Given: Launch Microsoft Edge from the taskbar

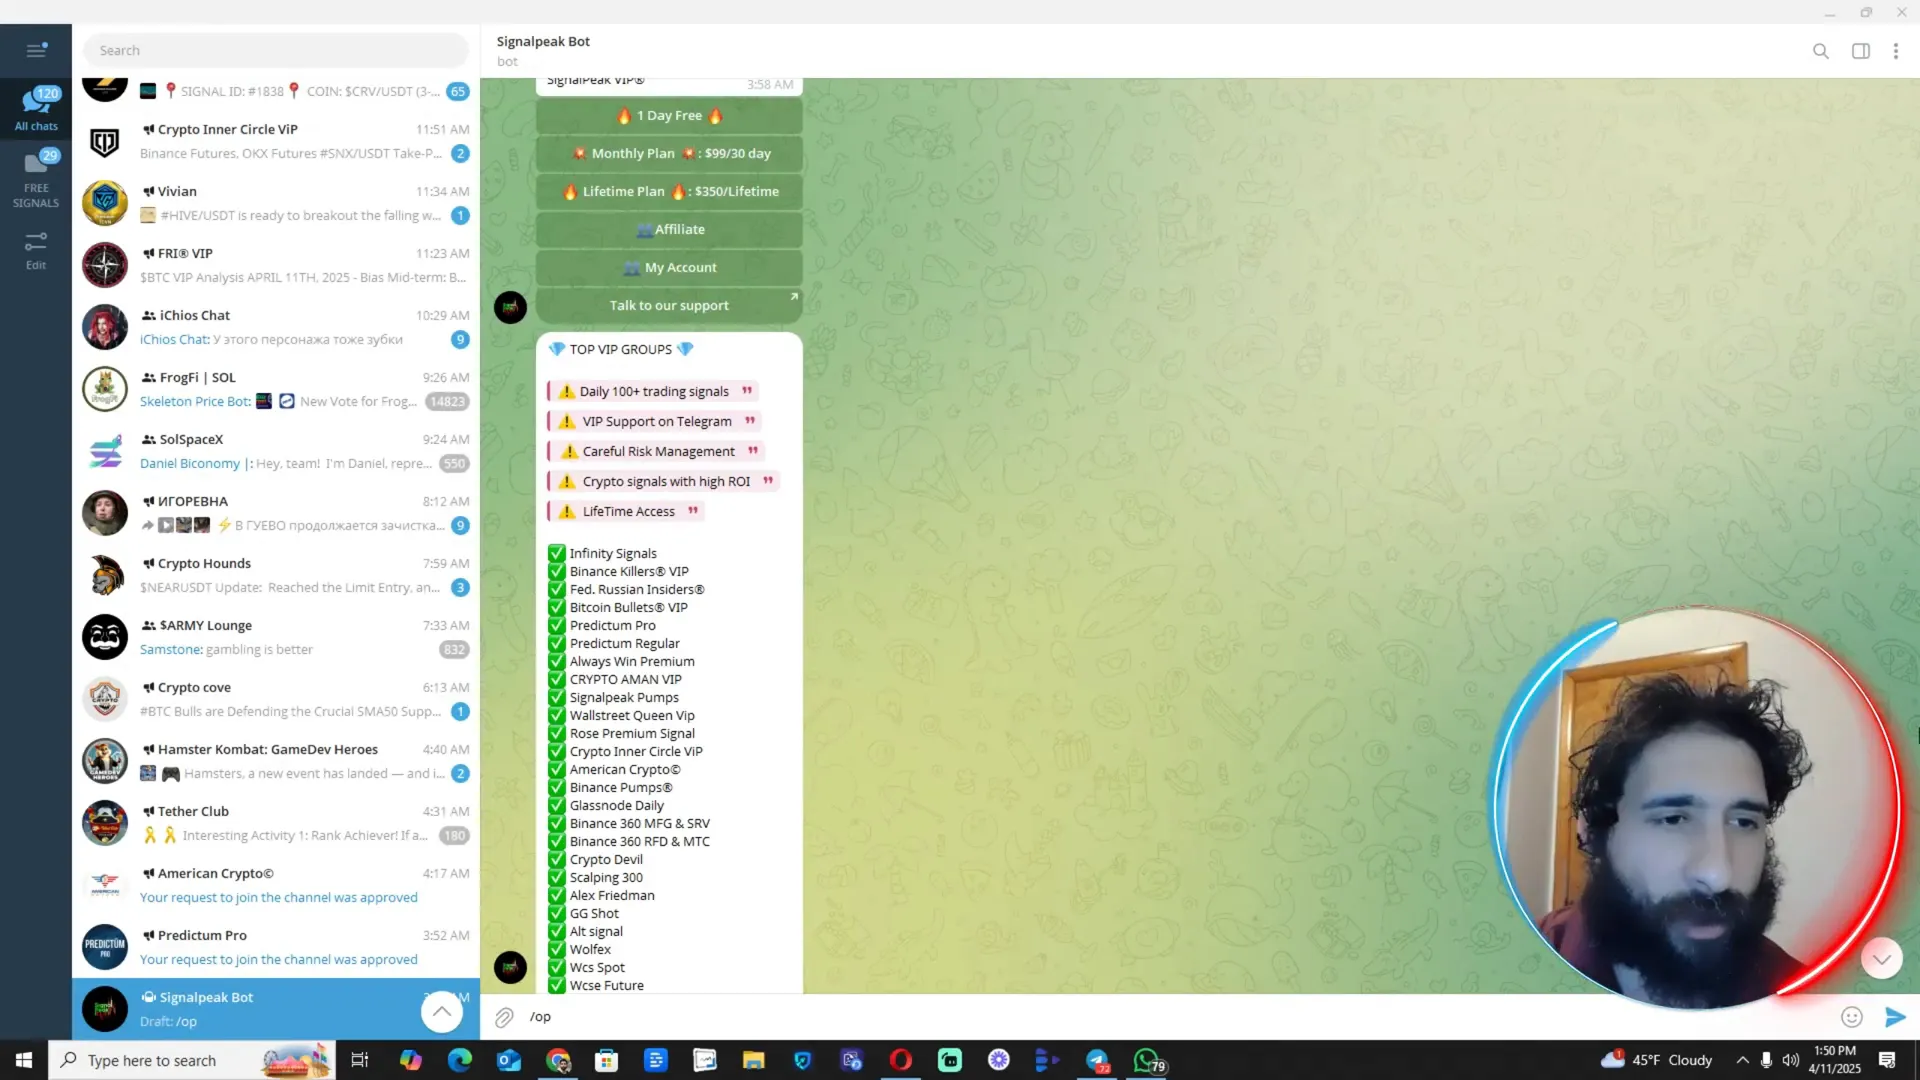Looking at the screenshot, I should click(460, 1060).
